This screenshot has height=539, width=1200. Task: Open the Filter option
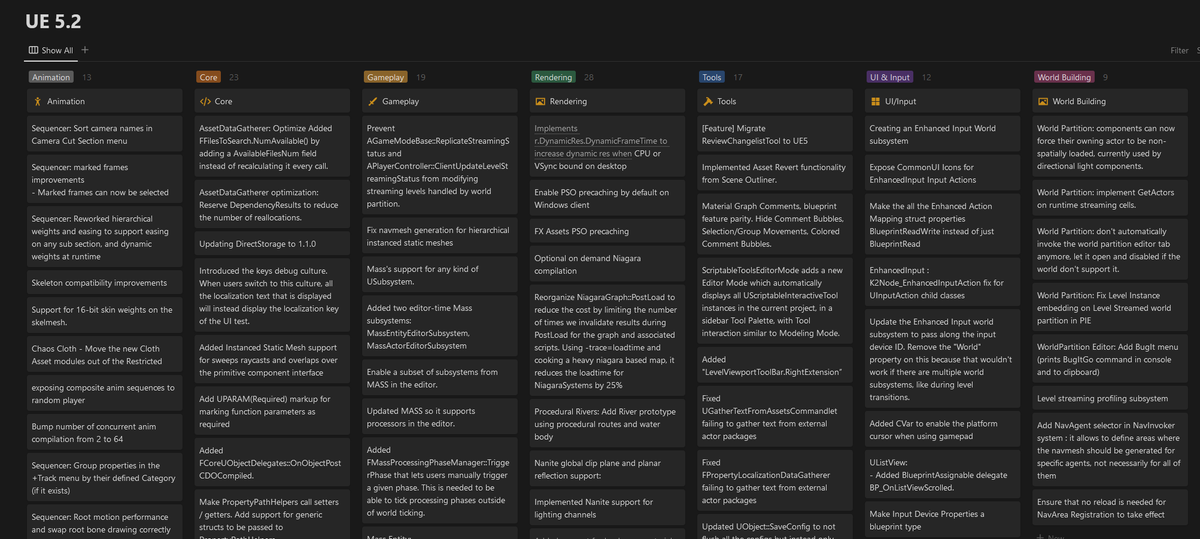coord(1178,50)
